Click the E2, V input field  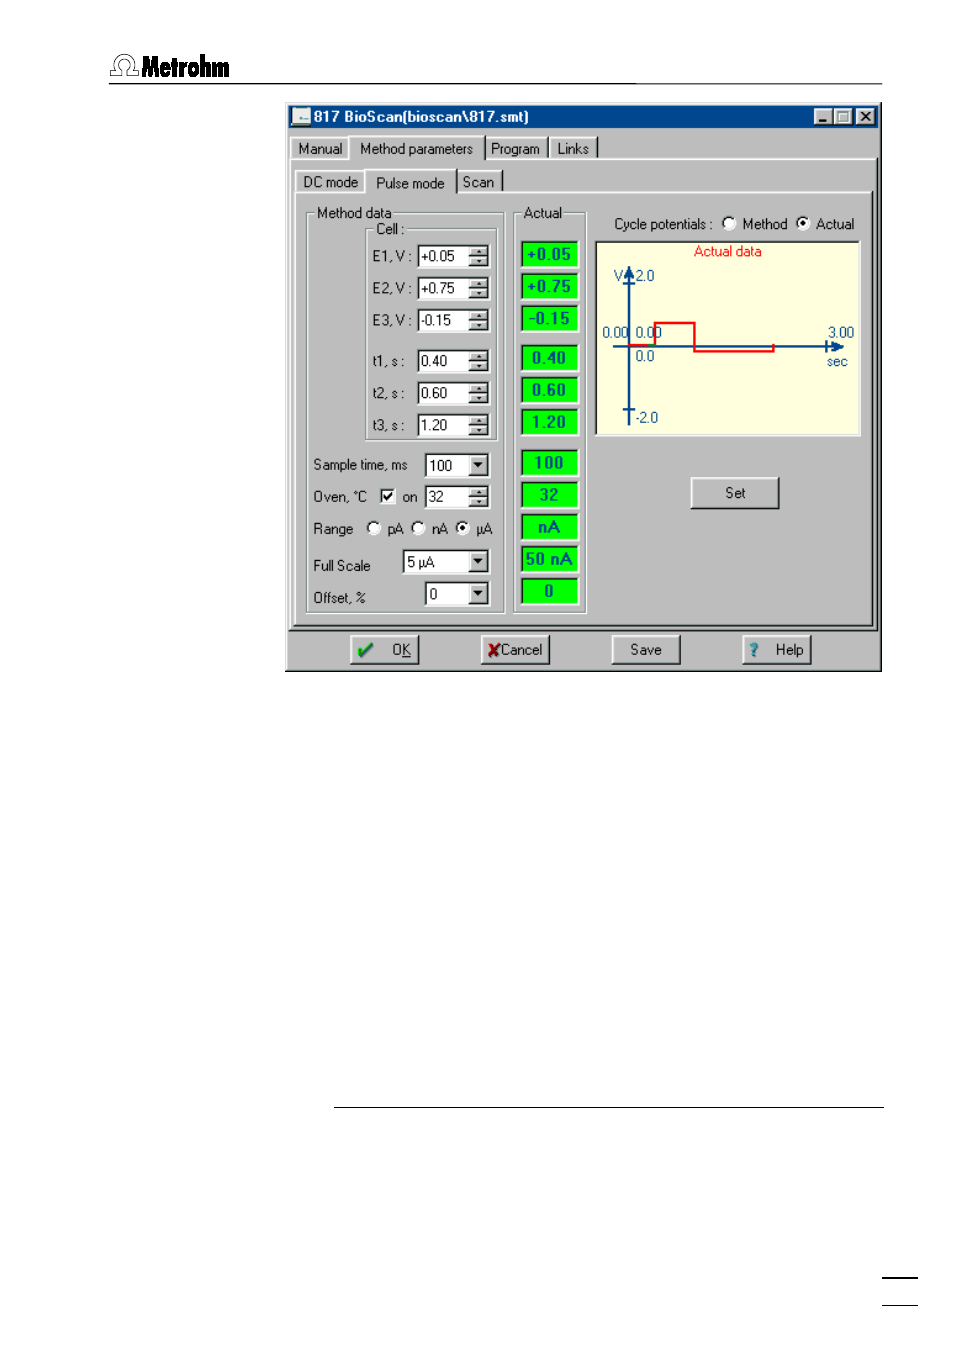tap(443, 288)
